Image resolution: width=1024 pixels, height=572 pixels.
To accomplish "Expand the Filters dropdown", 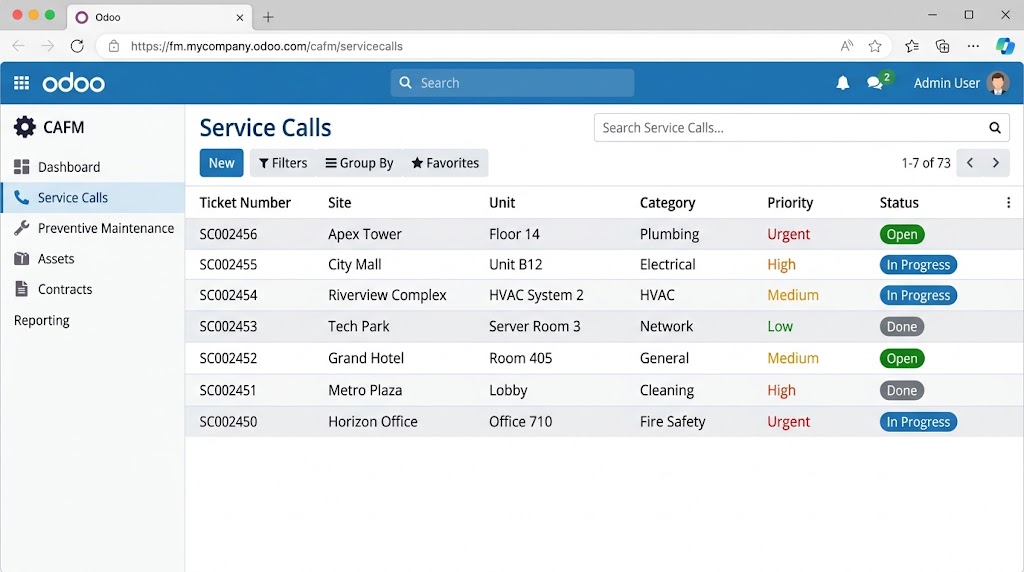I will point(283,163).
